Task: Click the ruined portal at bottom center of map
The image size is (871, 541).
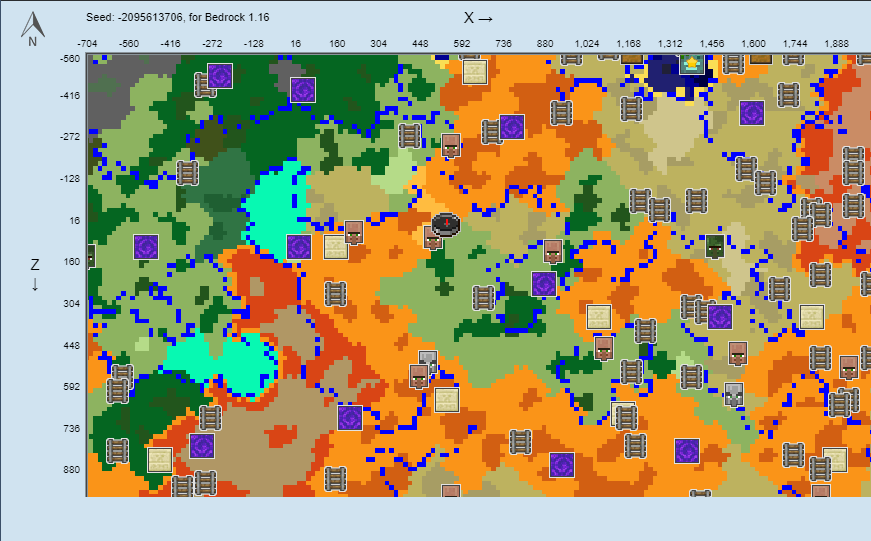Action: click(x=562, y=465)
